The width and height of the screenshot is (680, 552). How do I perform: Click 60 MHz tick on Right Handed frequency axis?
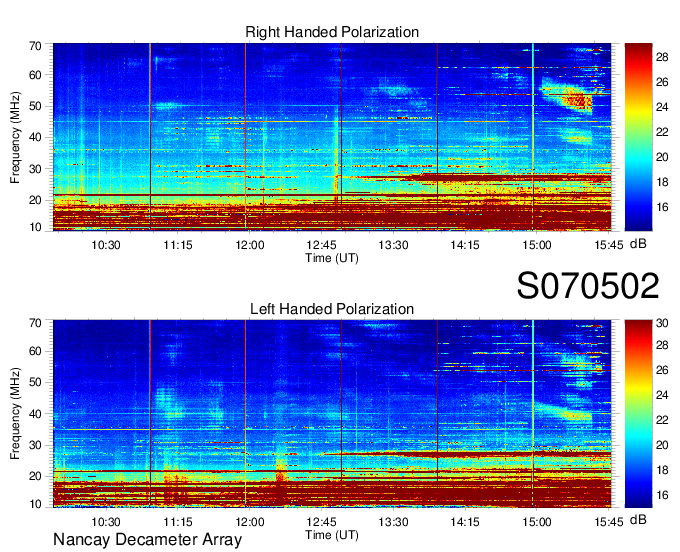[35, 75]
